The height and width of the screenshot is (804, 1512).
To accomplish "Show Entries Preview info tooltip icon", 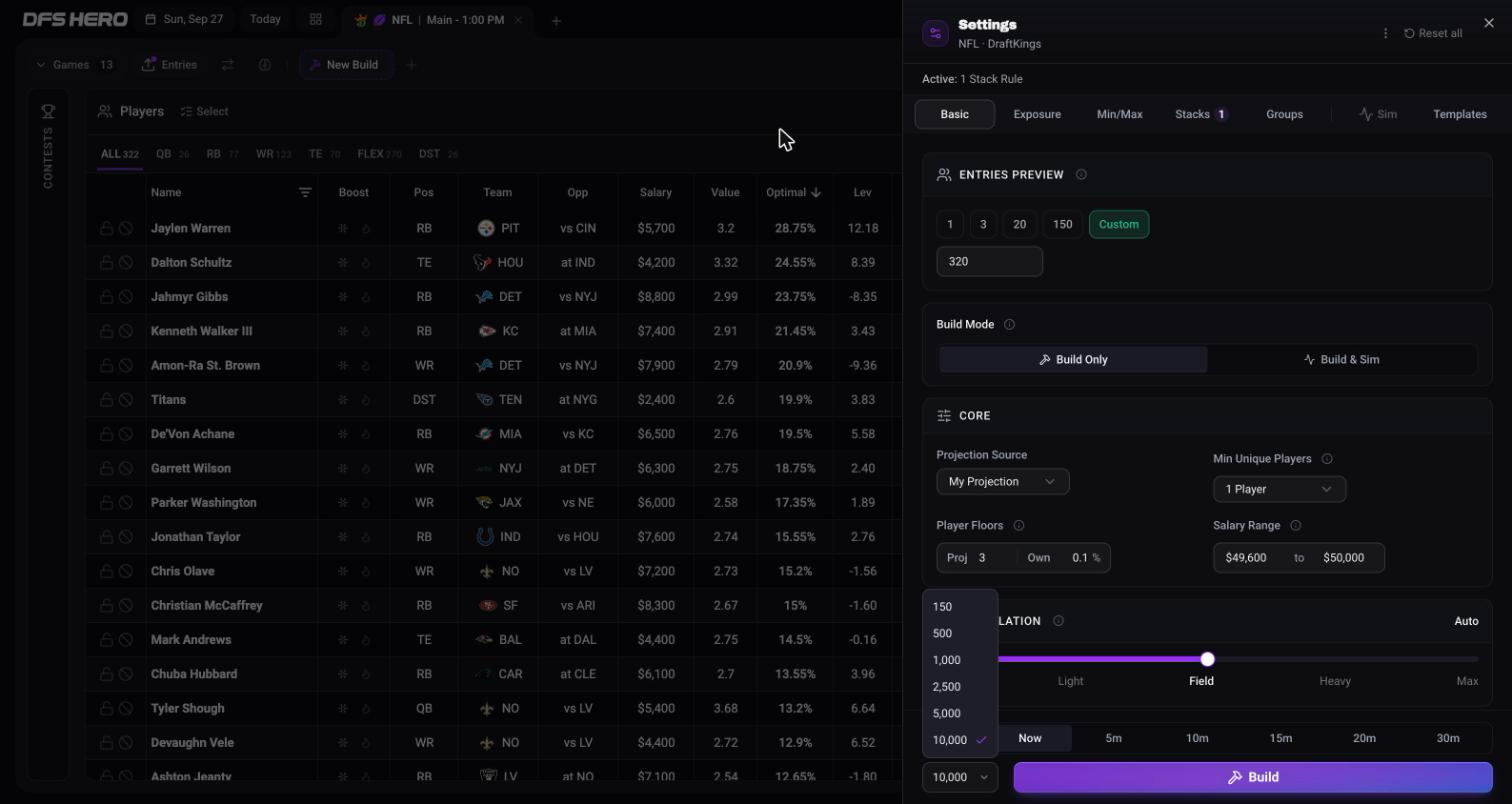I will coord(1081,174).
